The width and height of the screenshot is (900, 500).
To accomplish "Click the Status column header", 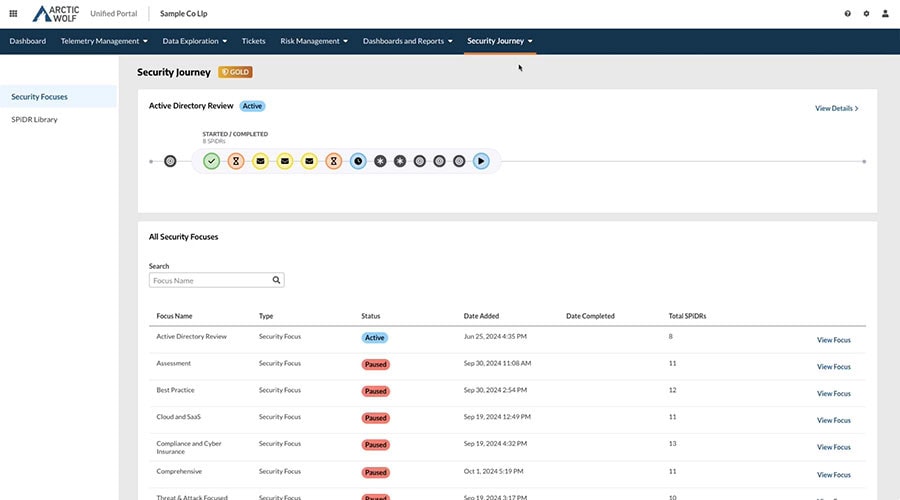I will point(371,316).
